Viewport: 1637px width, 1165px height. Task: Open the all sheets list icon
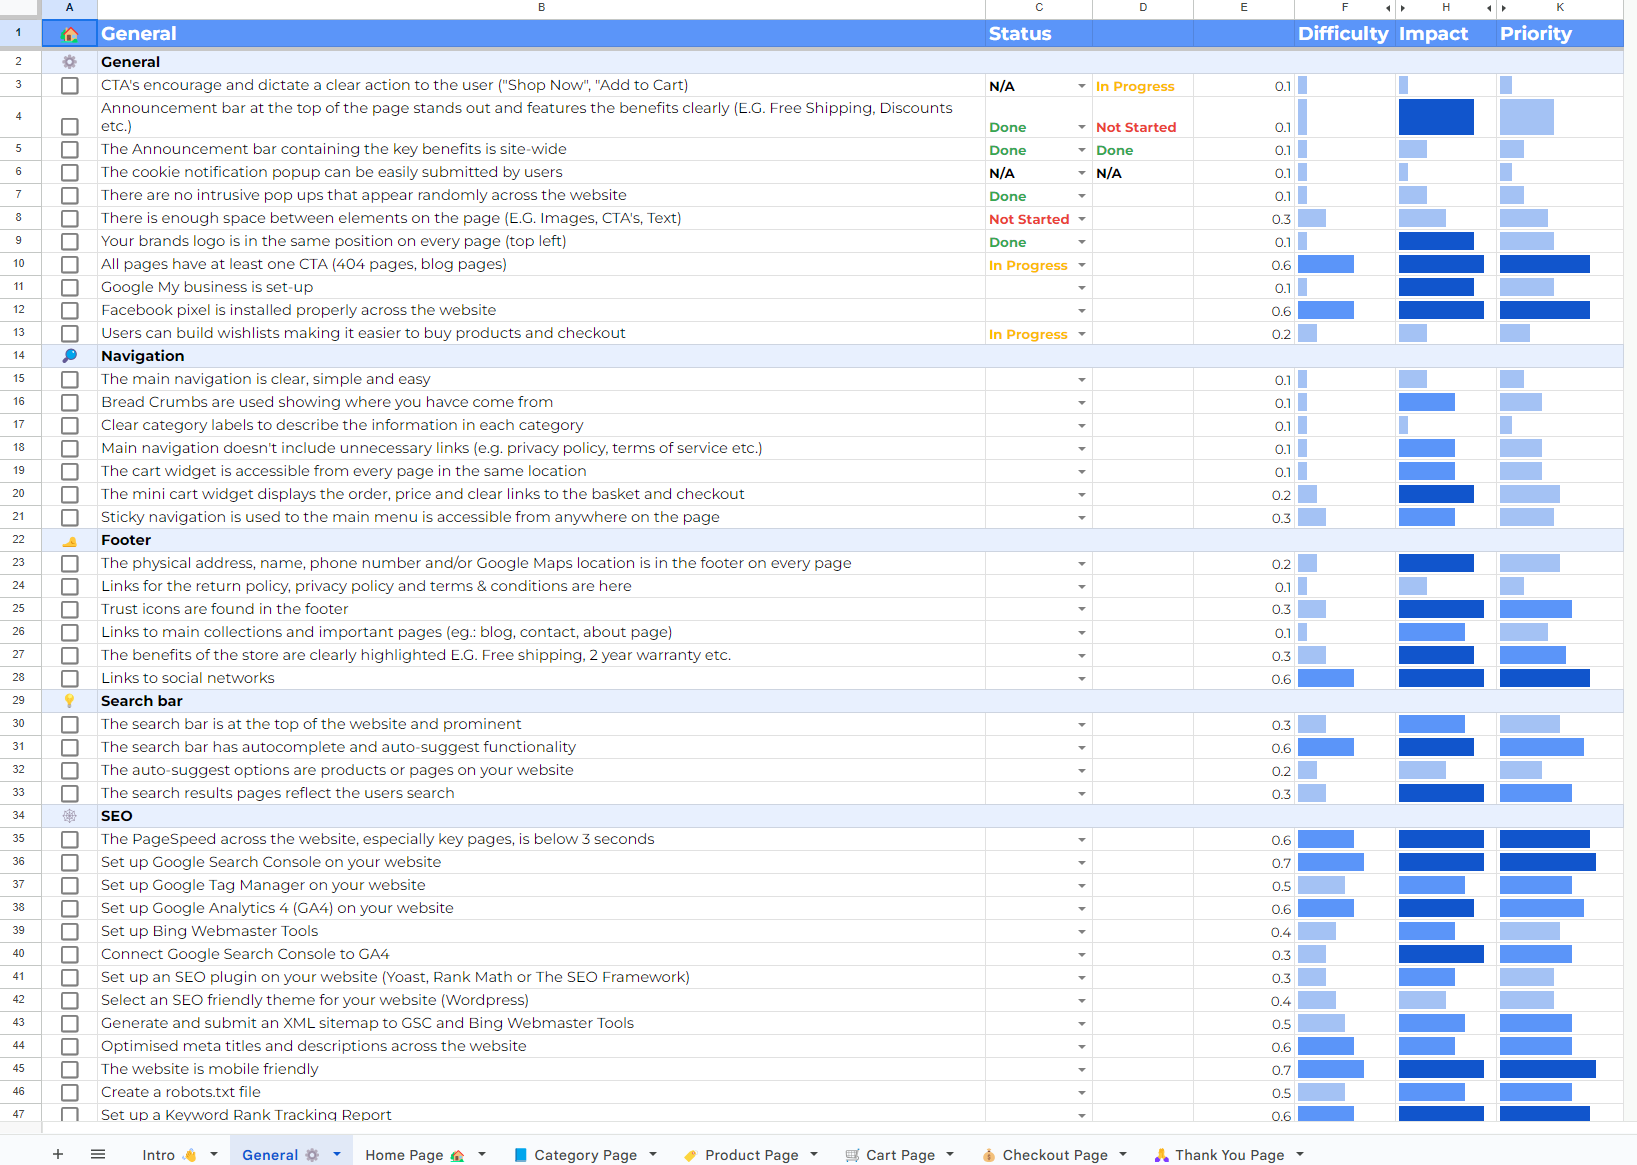(x=98, y=1154)
